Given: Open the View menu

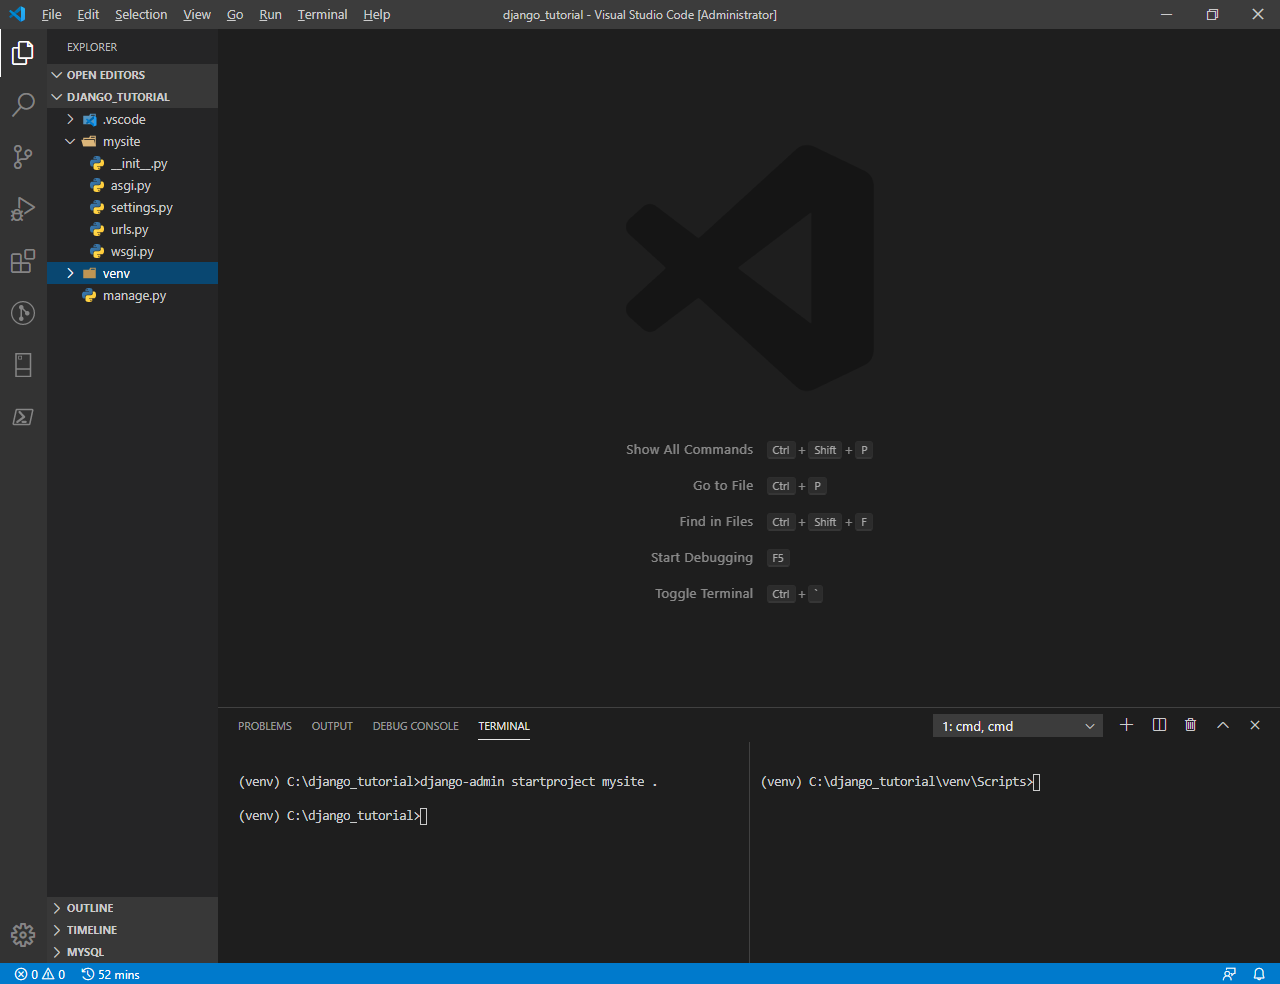Looking at the screenshot, I should tap(197, 14).
